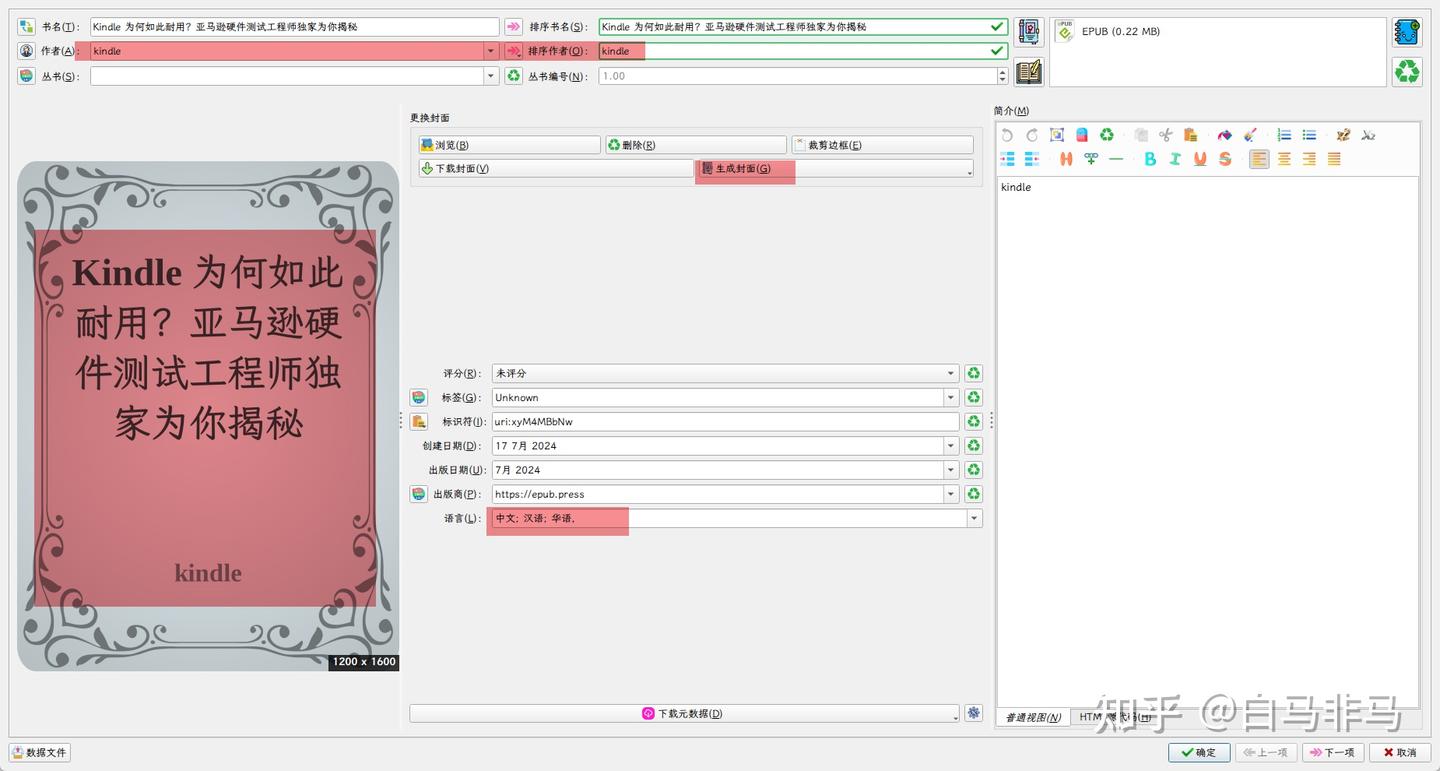Screen dimensions: 1440x771
Task: Click the arrow to auto-generate 排序作者
Action: pyautogui.click(x=513, y=51)
